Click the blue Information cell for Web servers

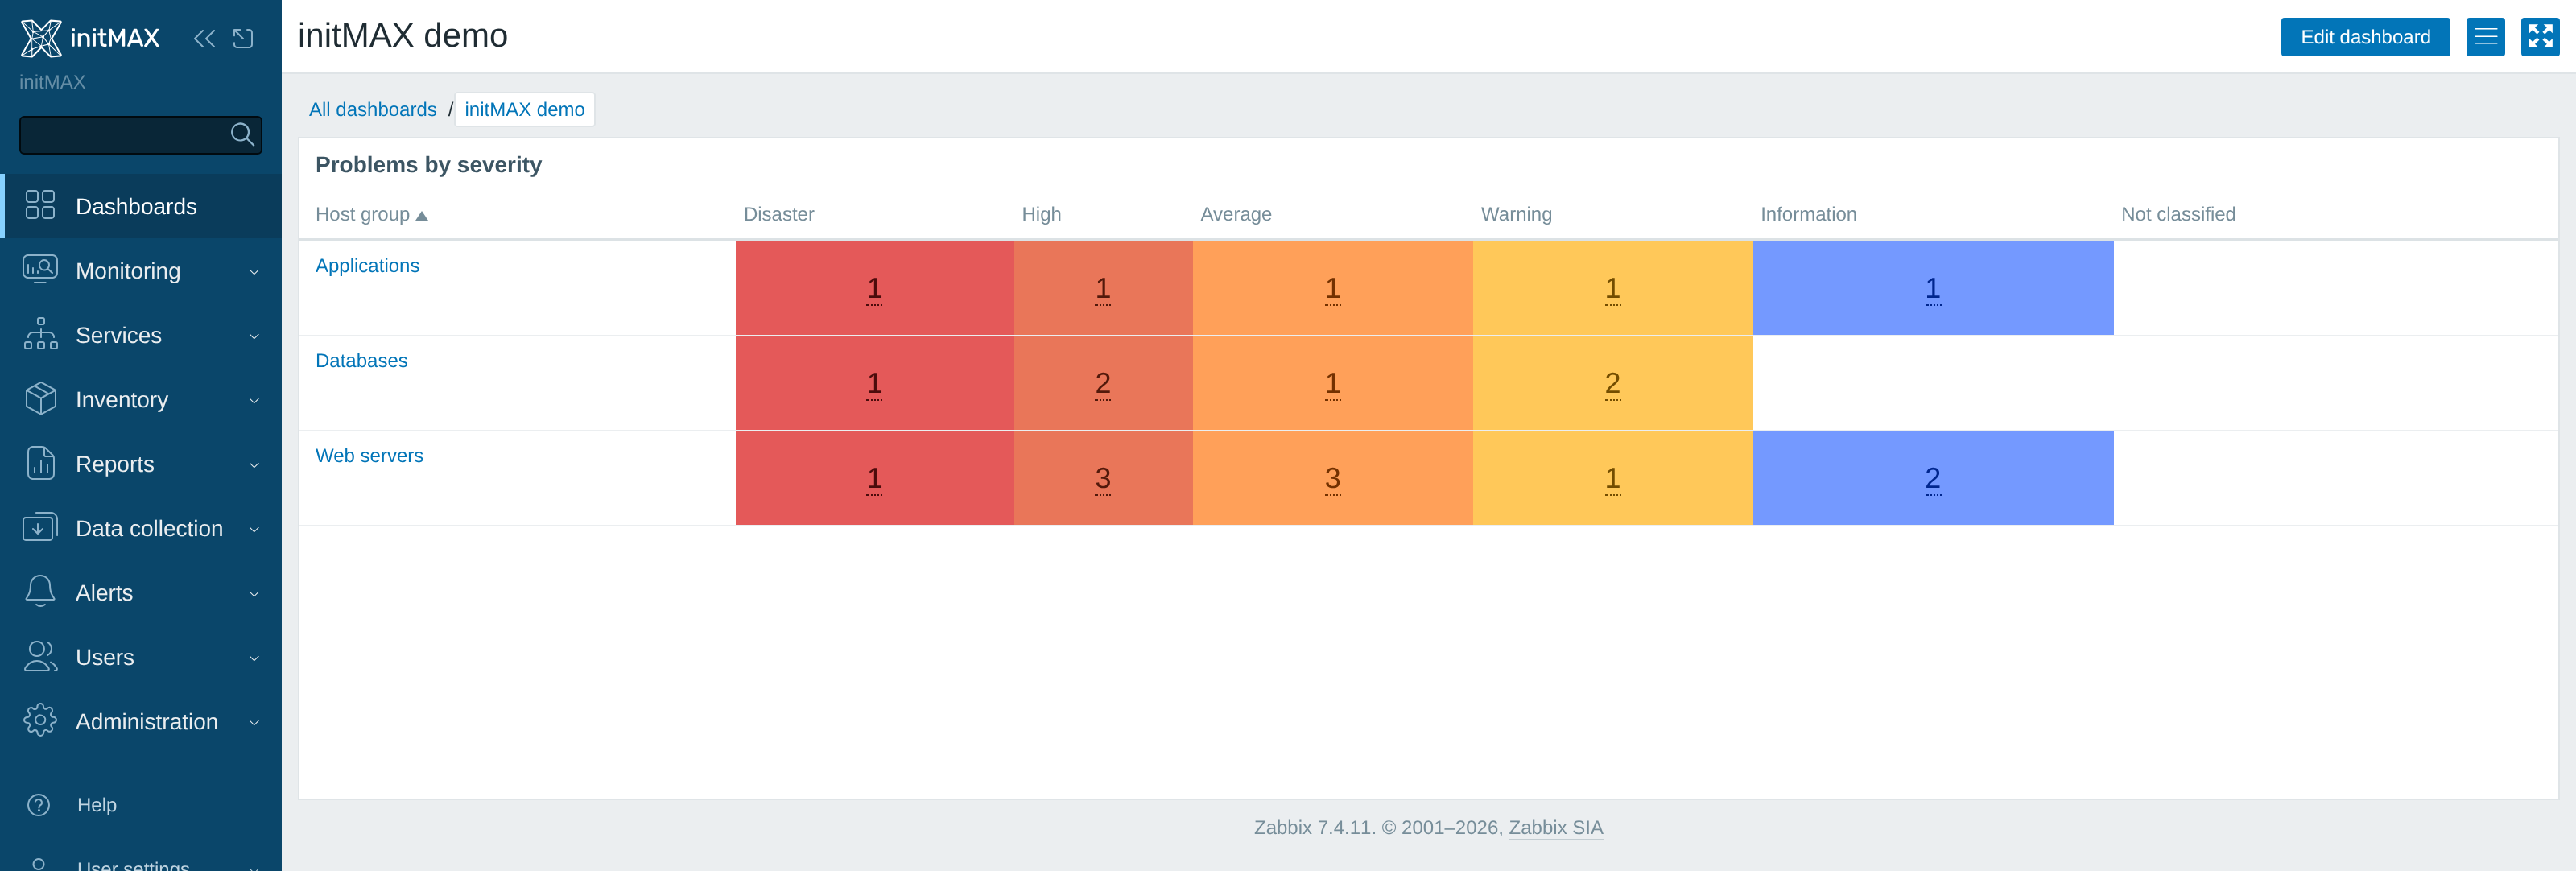click(x=1933, y=478)
